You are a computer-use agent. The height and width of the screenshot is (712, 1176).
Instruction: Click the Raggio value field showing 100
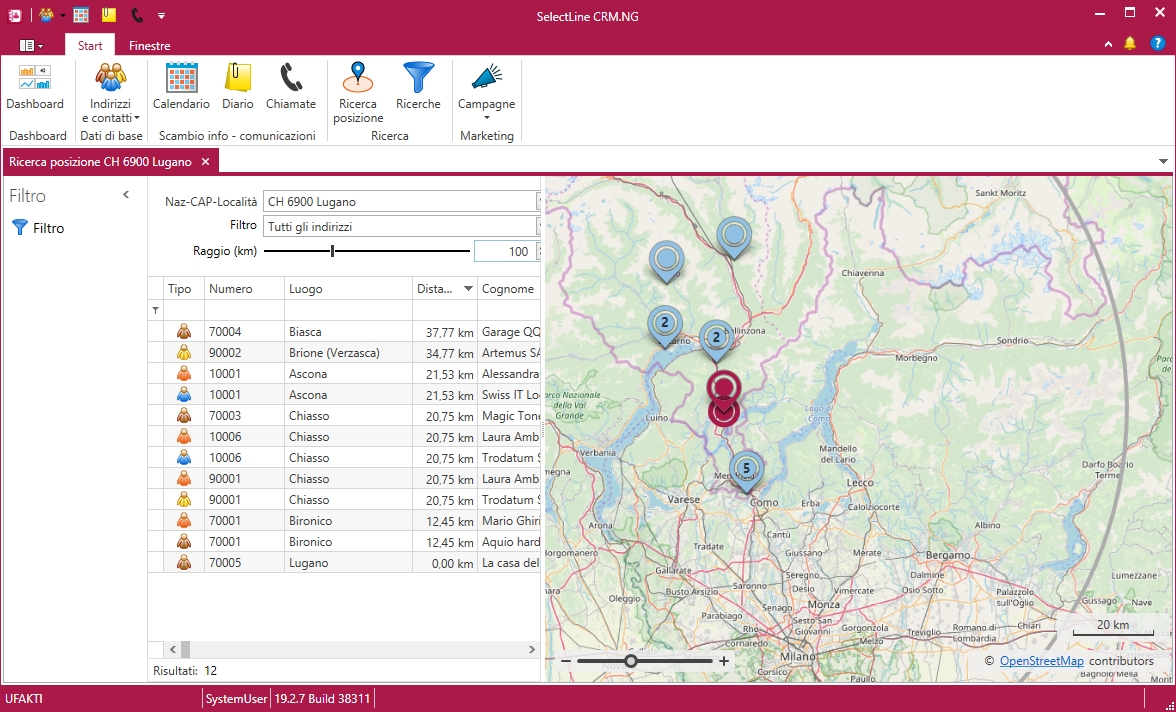click(x=506, y=251)
